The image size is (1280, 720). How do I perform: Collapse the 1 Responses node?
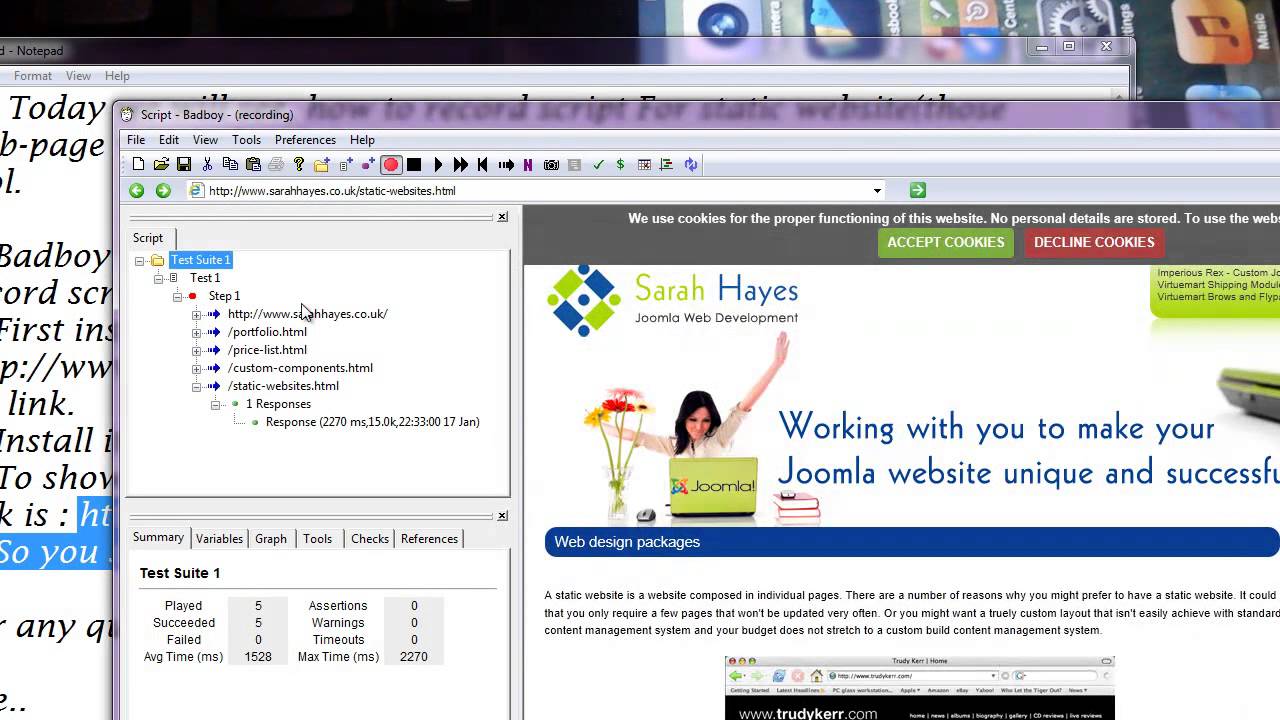pyautogui.click(x=216, y=404)
